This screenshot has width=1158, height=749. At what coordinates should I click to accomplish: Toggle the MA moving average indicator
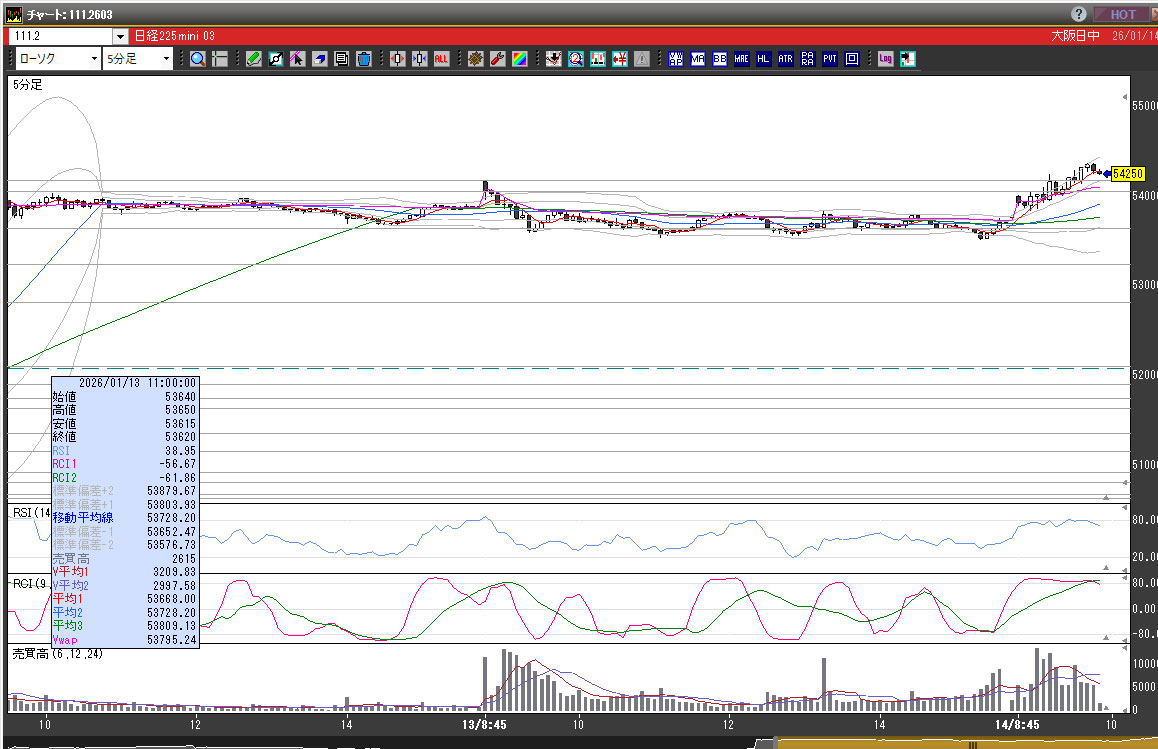697,59
